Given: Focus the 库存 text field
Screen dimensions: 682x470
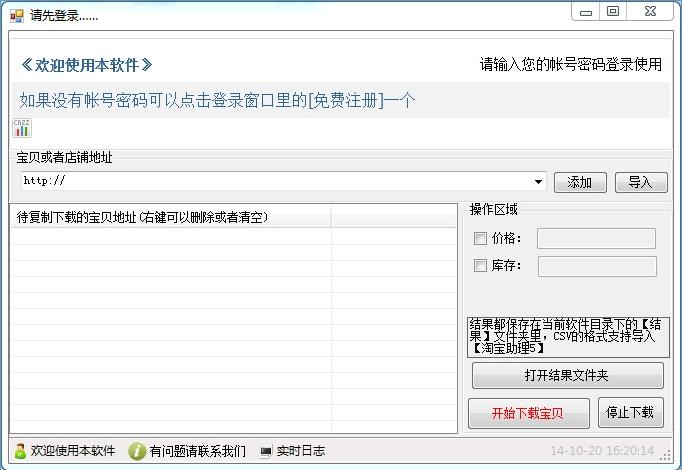Looking at the screenshot, I should click(x=596, y=266).
